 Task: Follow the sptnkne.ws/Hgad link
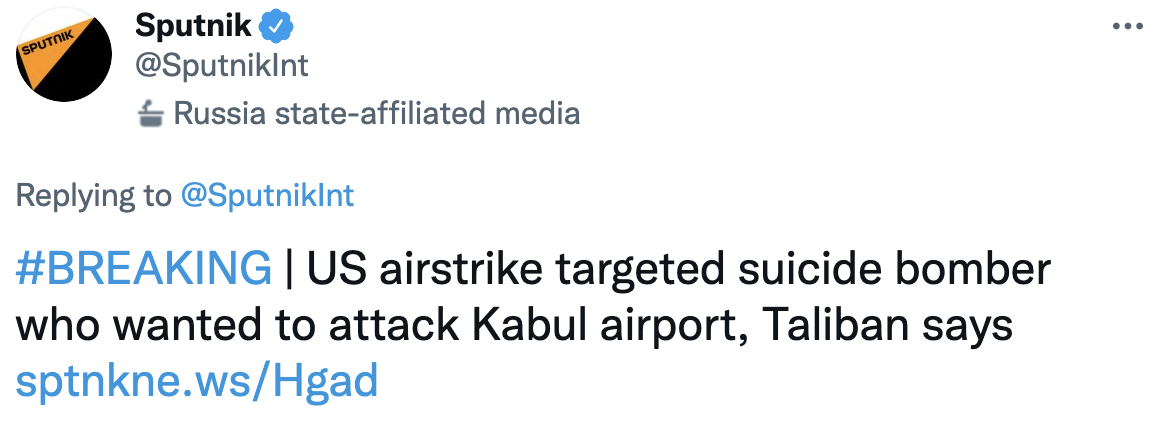(198, 380)
